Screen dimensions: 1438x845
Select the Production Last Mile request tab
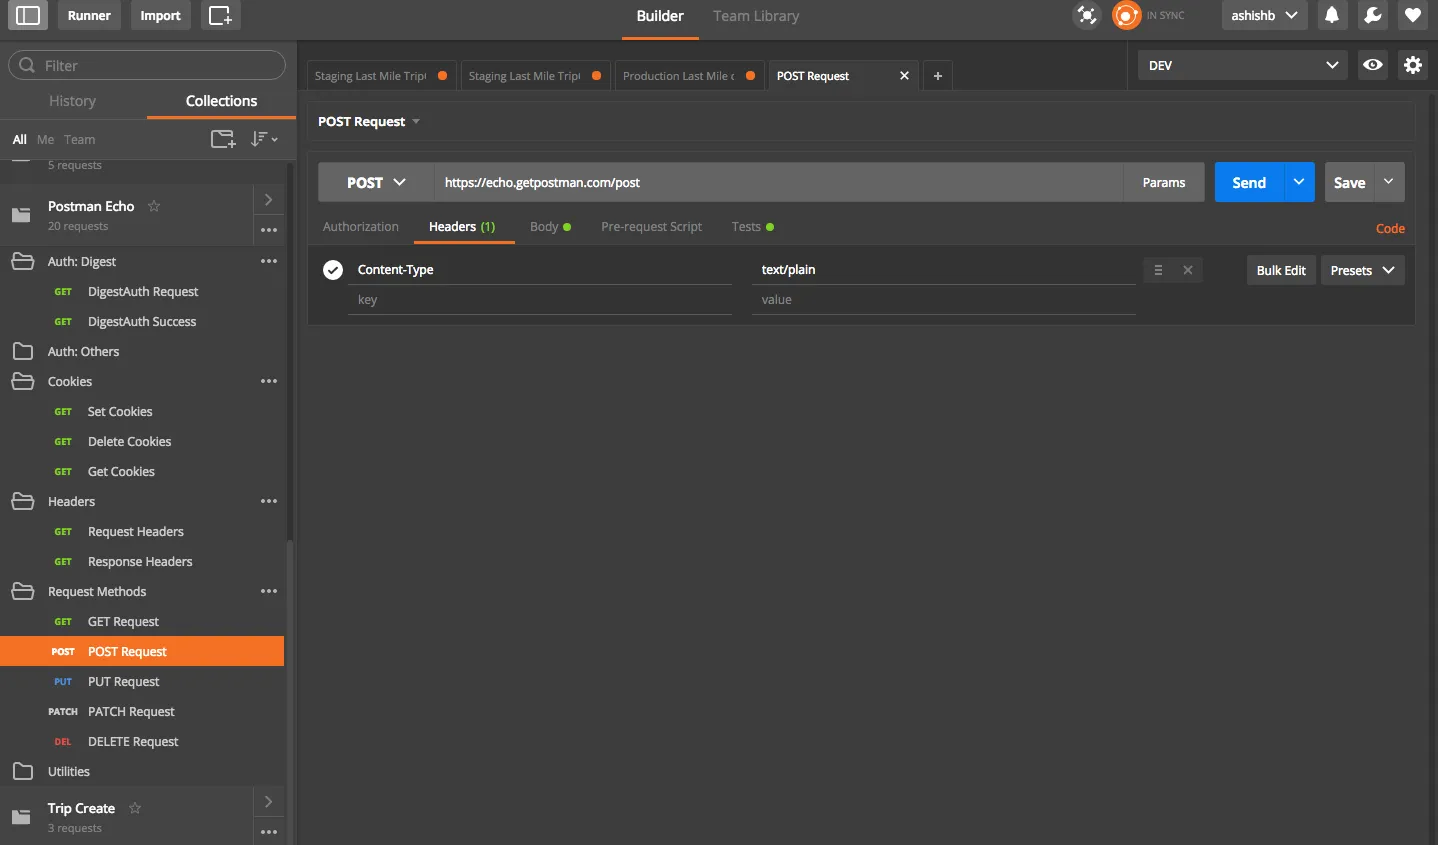688,76
